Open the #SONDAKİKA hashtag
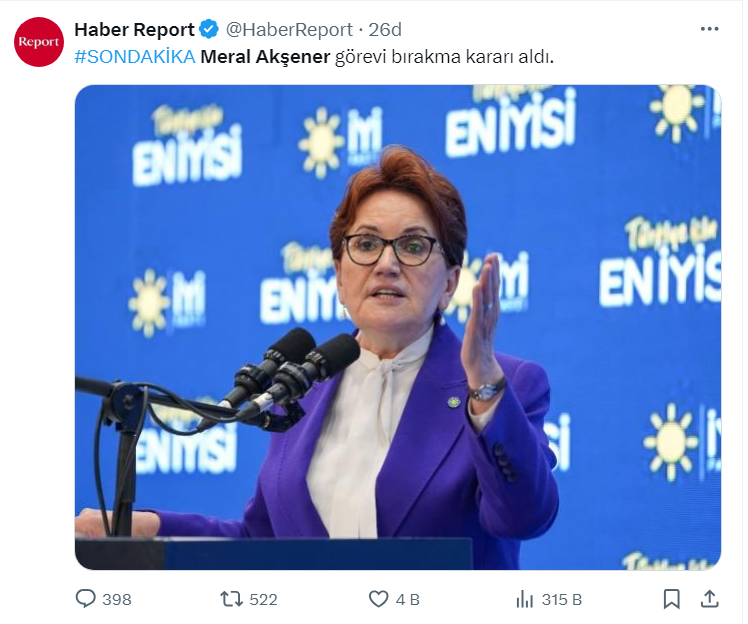Image resolution: width=748 pixels, height=624 pixels. [x=135, y=57]
